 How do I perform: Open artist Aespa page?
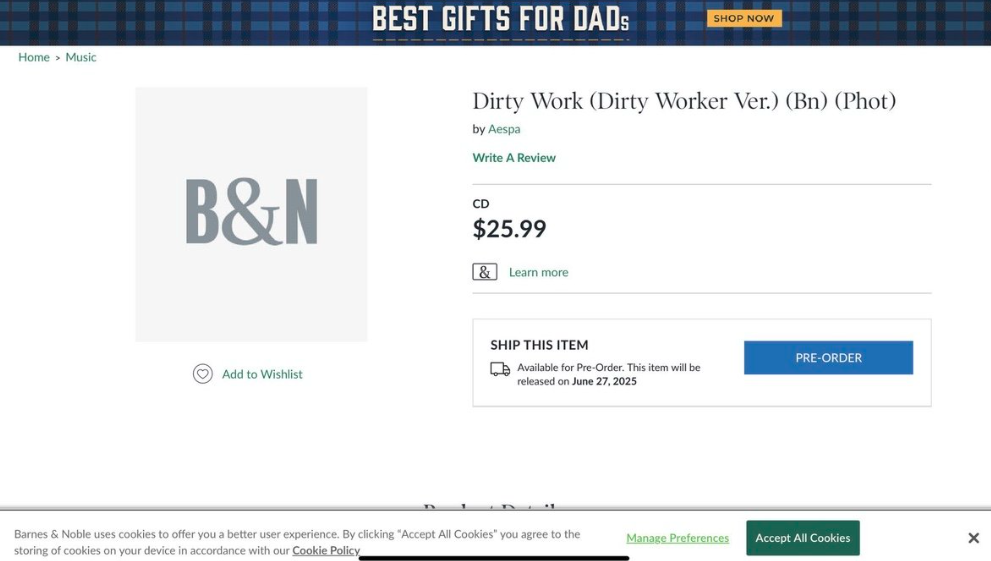(x=504, y=129)
